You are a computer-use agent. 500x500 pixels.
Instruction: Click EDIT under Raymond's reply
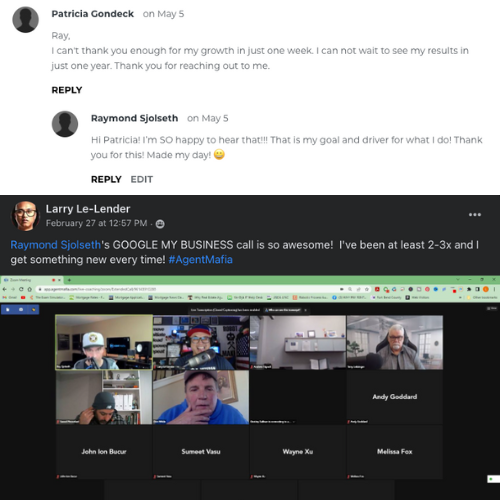[142, 179]
